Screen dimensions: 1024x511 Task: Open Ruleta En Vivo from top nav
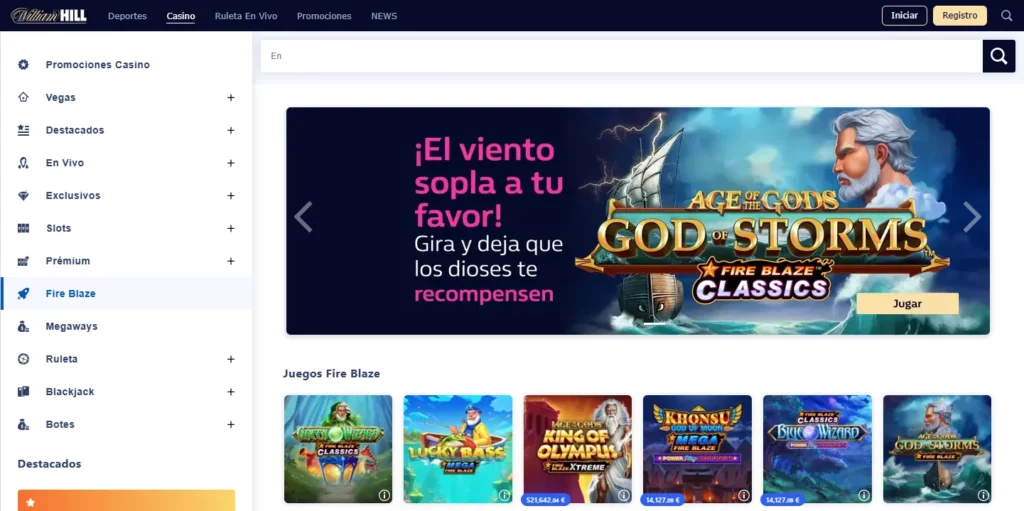[x=246, y=16]
